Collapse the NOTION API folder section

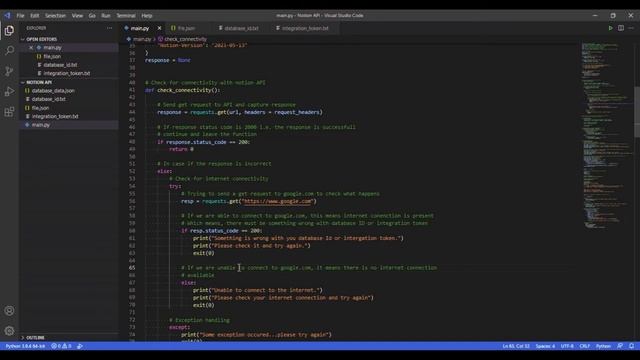[39, 82]
